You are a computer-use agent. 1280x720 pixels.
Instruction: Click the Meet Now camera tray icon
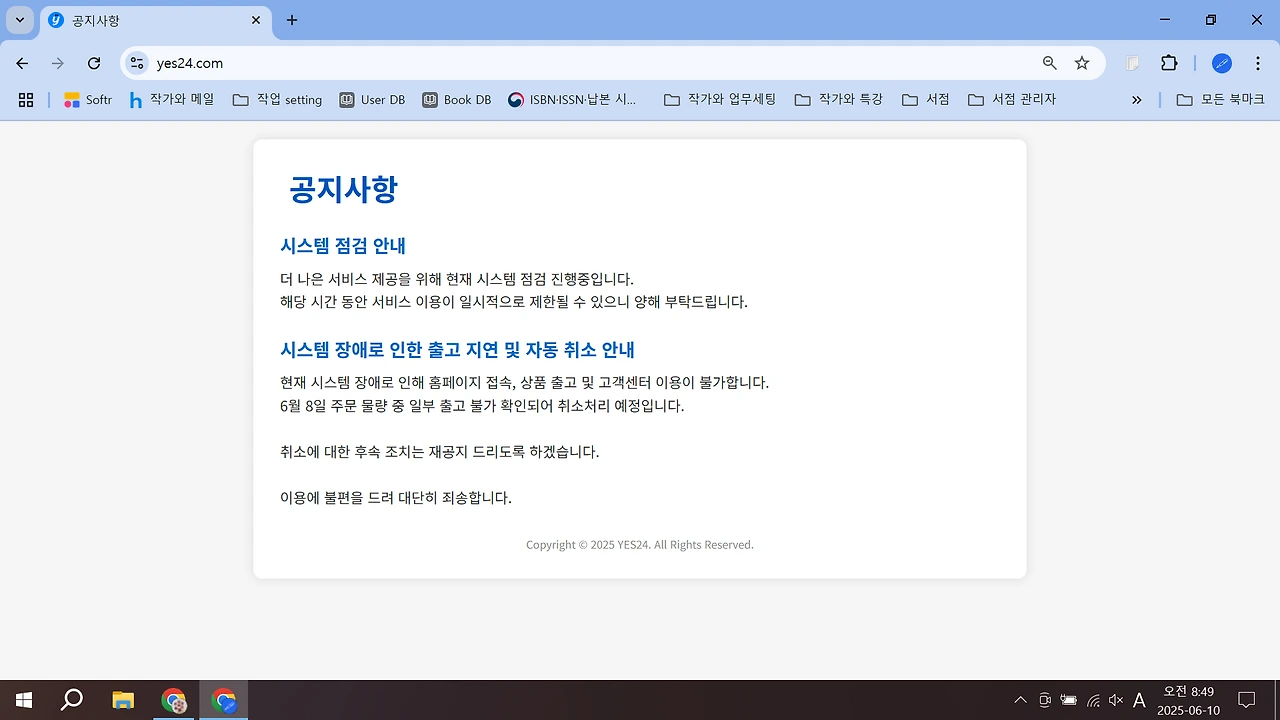click(x=1045, y=700)
